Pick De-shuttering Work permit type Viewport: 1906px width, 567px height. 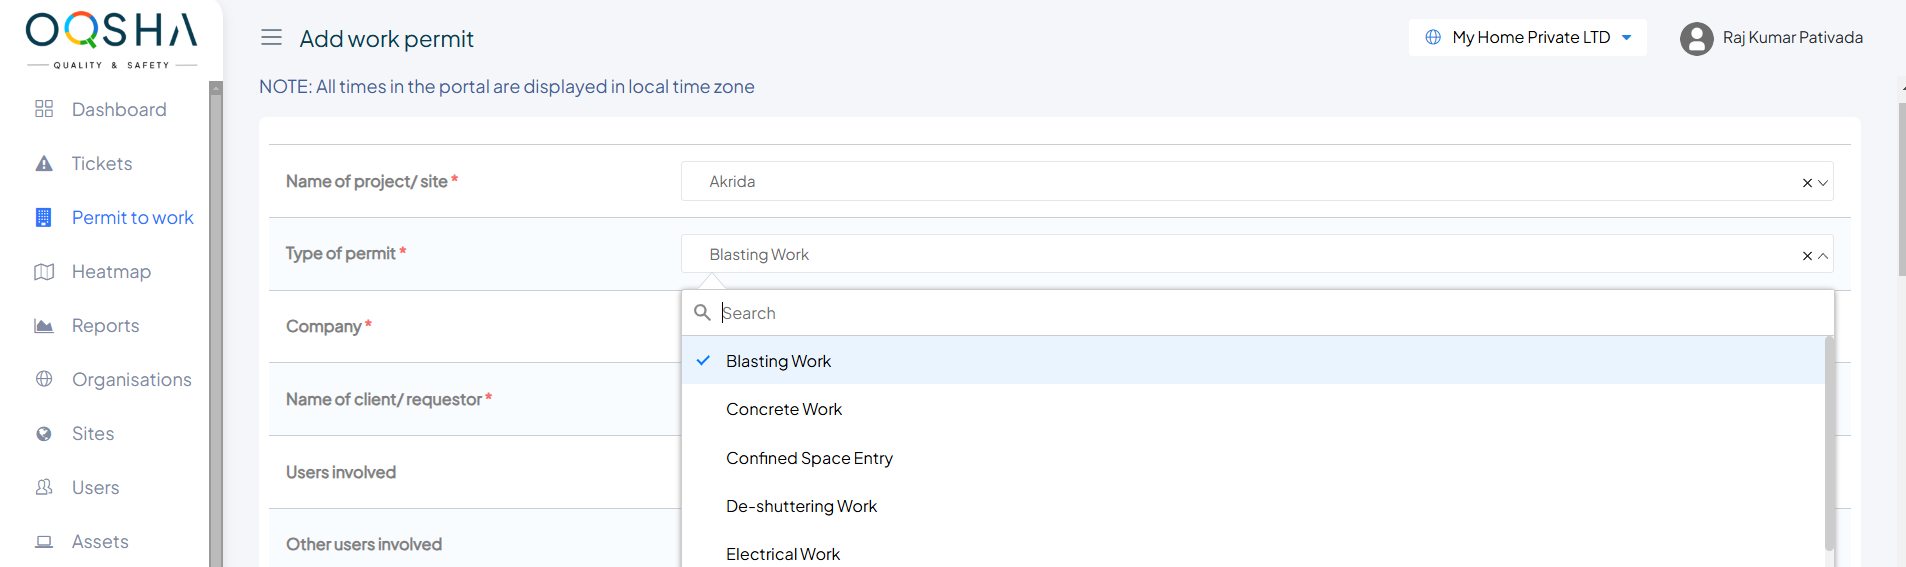(x=801, y=506)
